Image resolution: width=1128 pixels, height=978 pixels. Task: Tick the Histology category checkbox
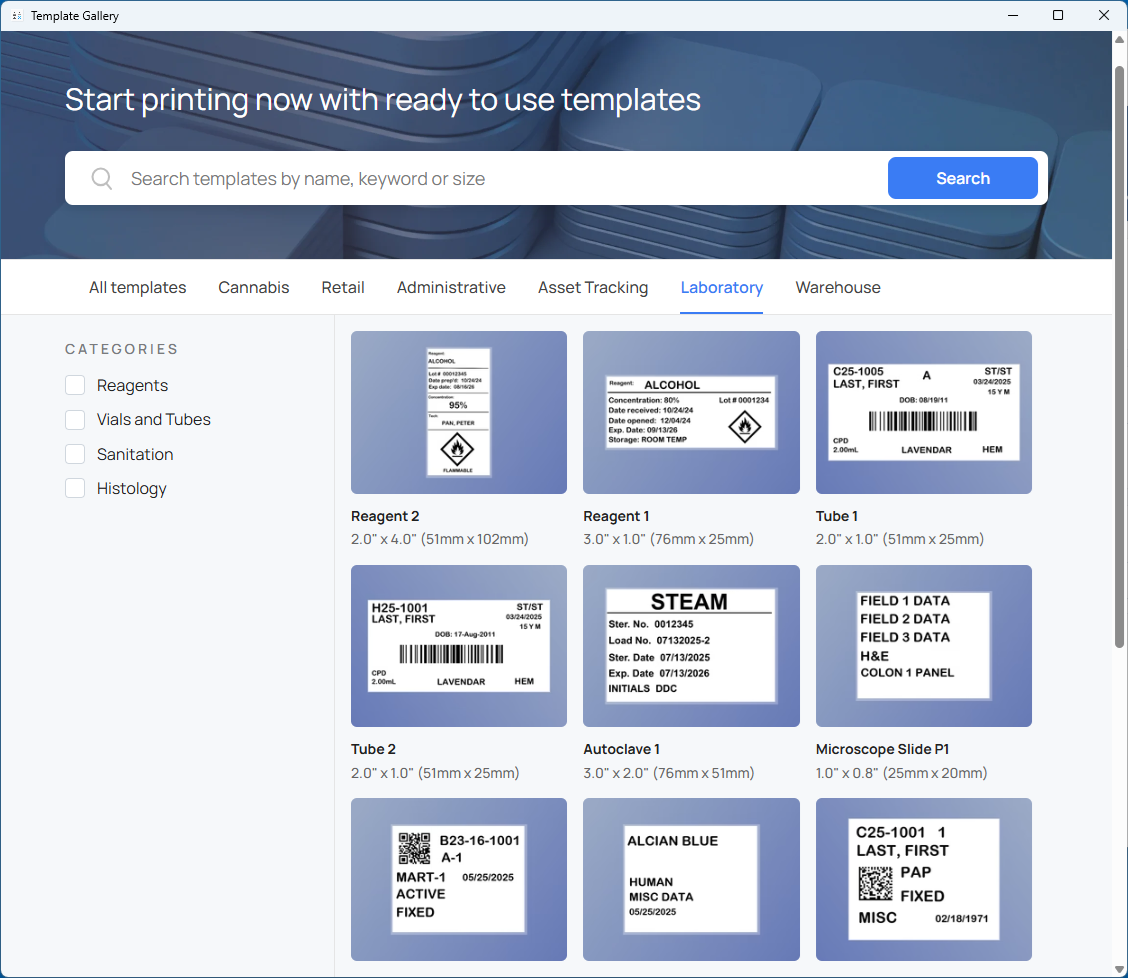pos(75,489)
